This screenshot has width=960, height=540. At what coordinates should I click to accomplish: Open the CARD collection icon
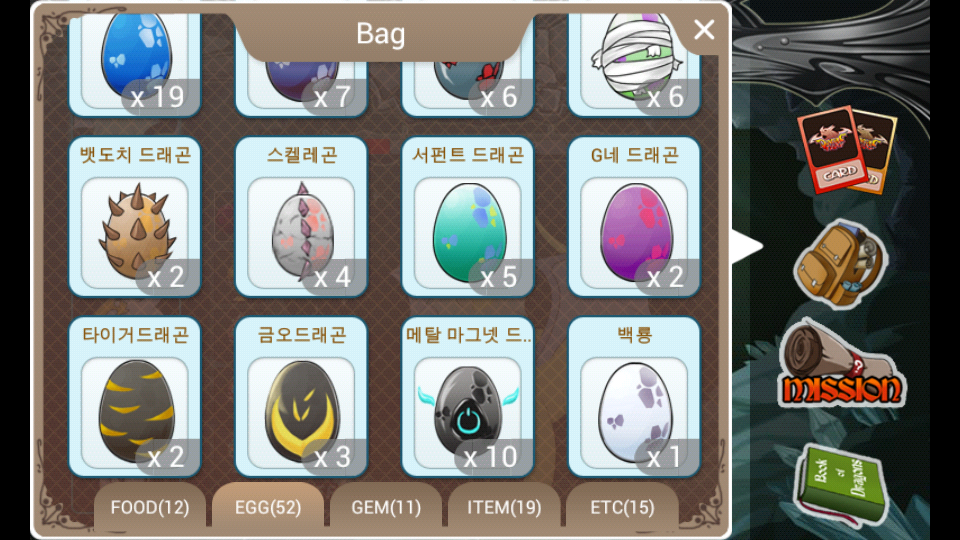(847, 149)
